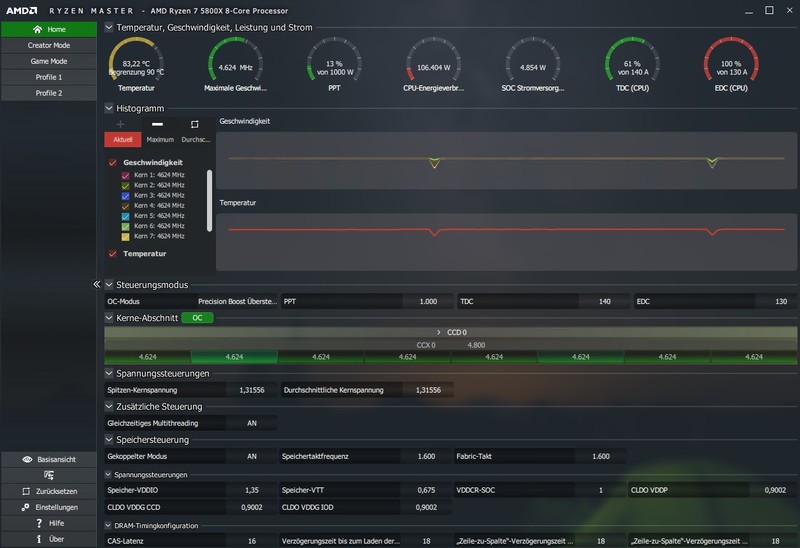The width and height of the screenshot is (800, 548).
Task: Click the TDC value 140
Action: point(605,301)
